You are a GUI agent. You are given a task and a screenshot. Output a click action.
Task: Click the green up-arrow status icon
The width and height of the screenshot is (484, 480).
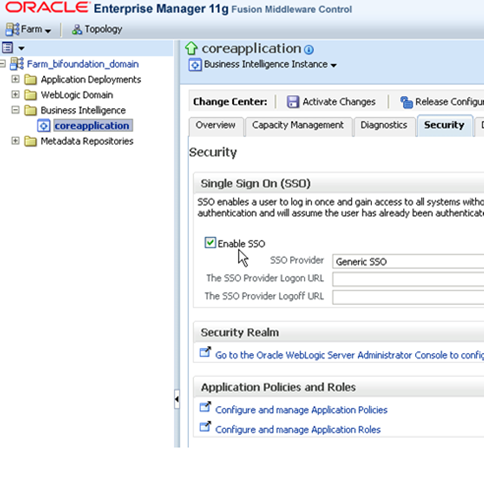[191, 48]
